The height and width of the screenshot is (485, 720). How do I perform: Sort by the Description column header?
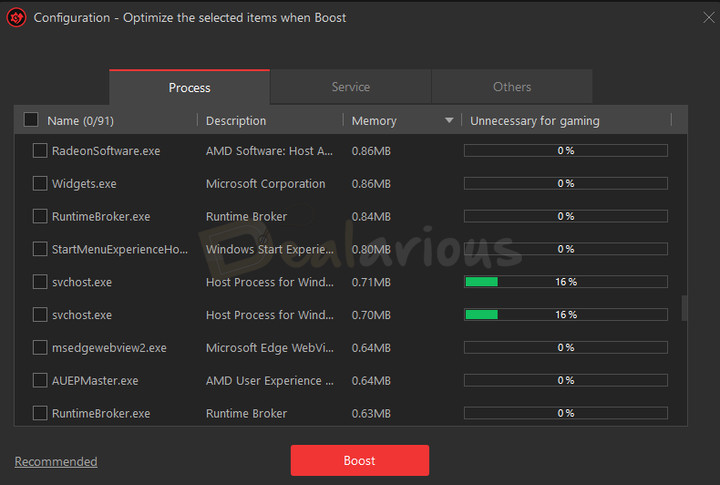pos(236,121)
